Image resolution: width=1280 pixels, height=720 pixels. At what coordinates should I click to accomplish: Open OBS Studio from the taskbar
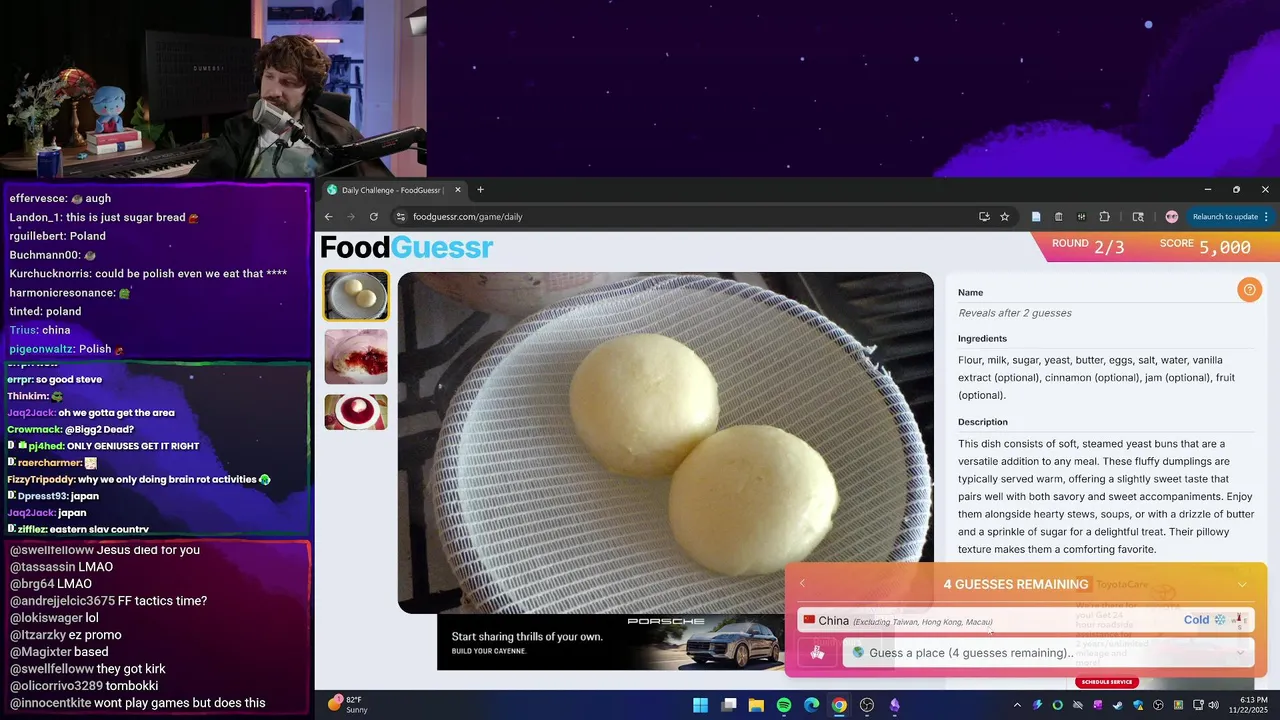867,705
